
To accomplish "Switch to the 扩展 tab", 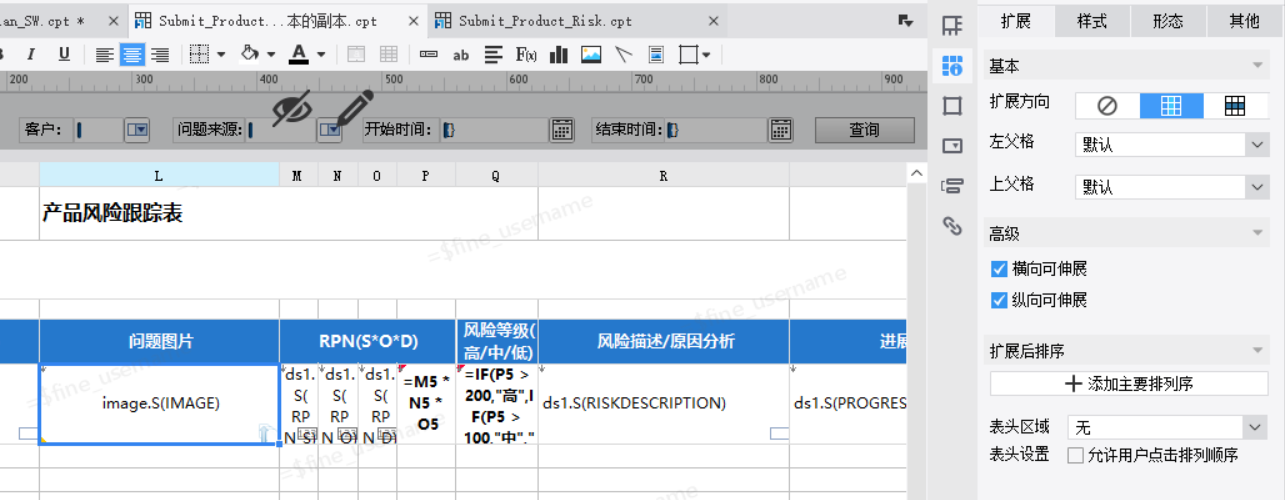I will [x=1015, y=22].
